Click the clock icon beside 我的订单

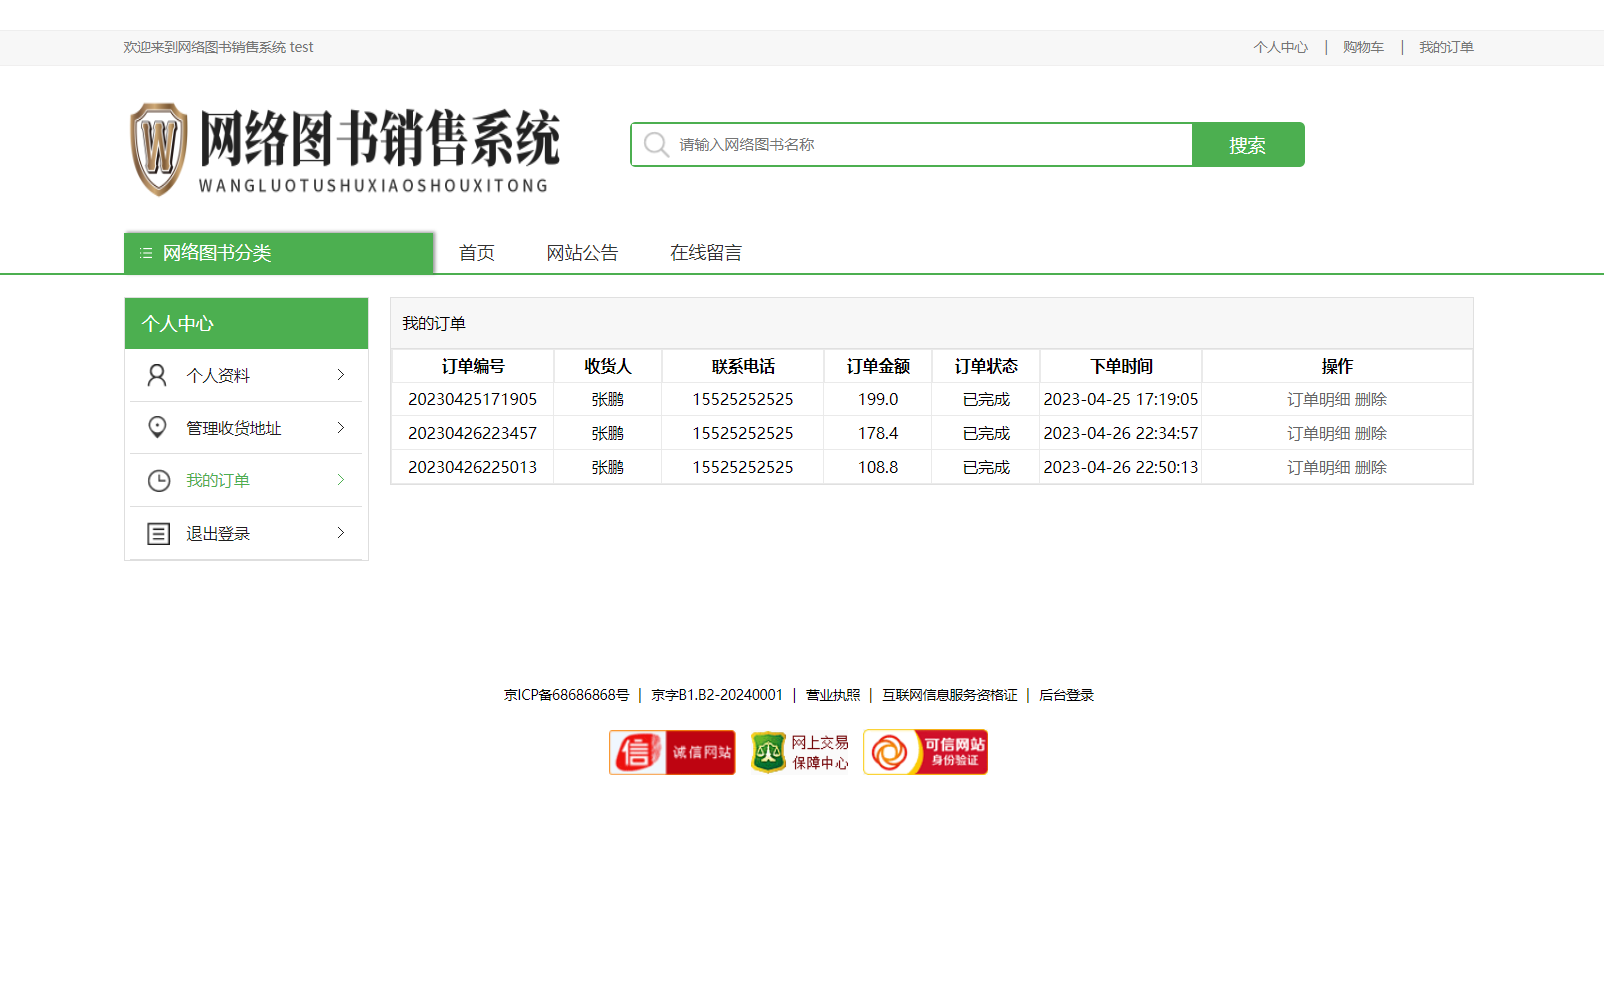click(x=157, y=480)
